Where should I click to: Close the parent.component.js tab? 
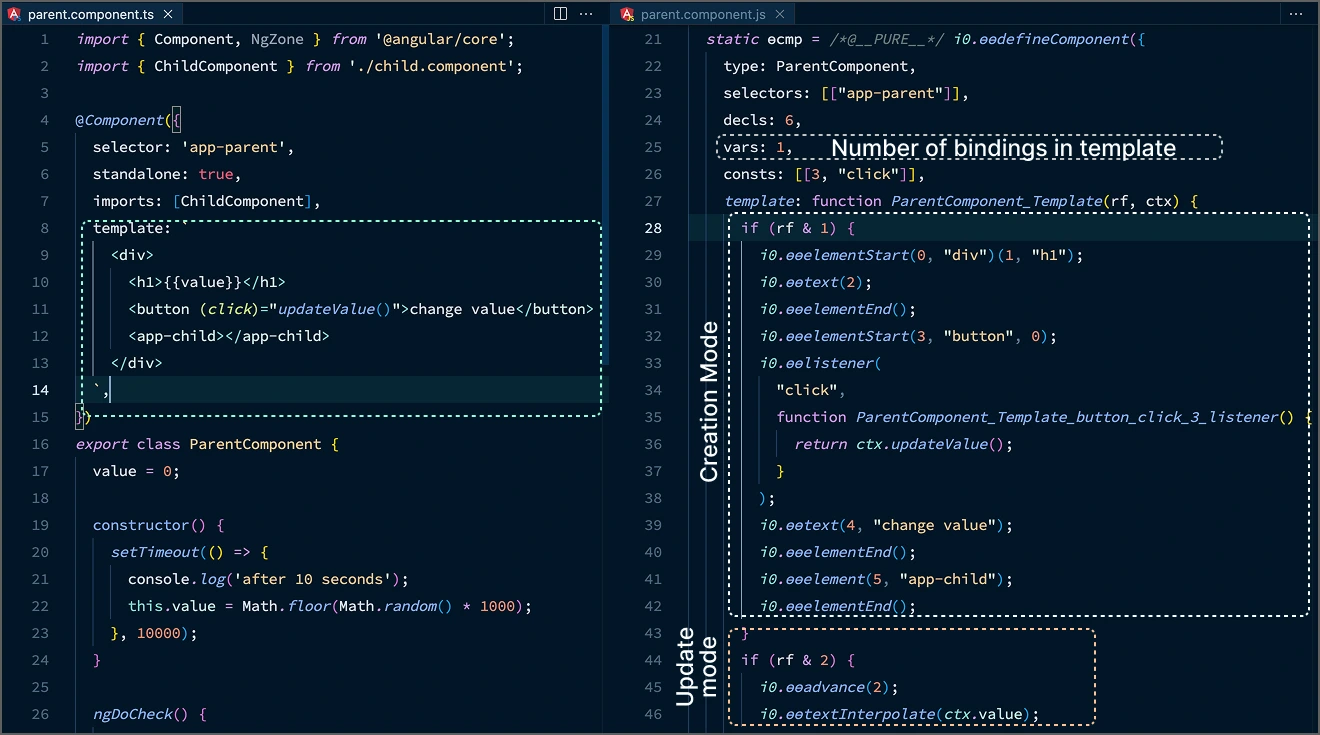point(780,14)
